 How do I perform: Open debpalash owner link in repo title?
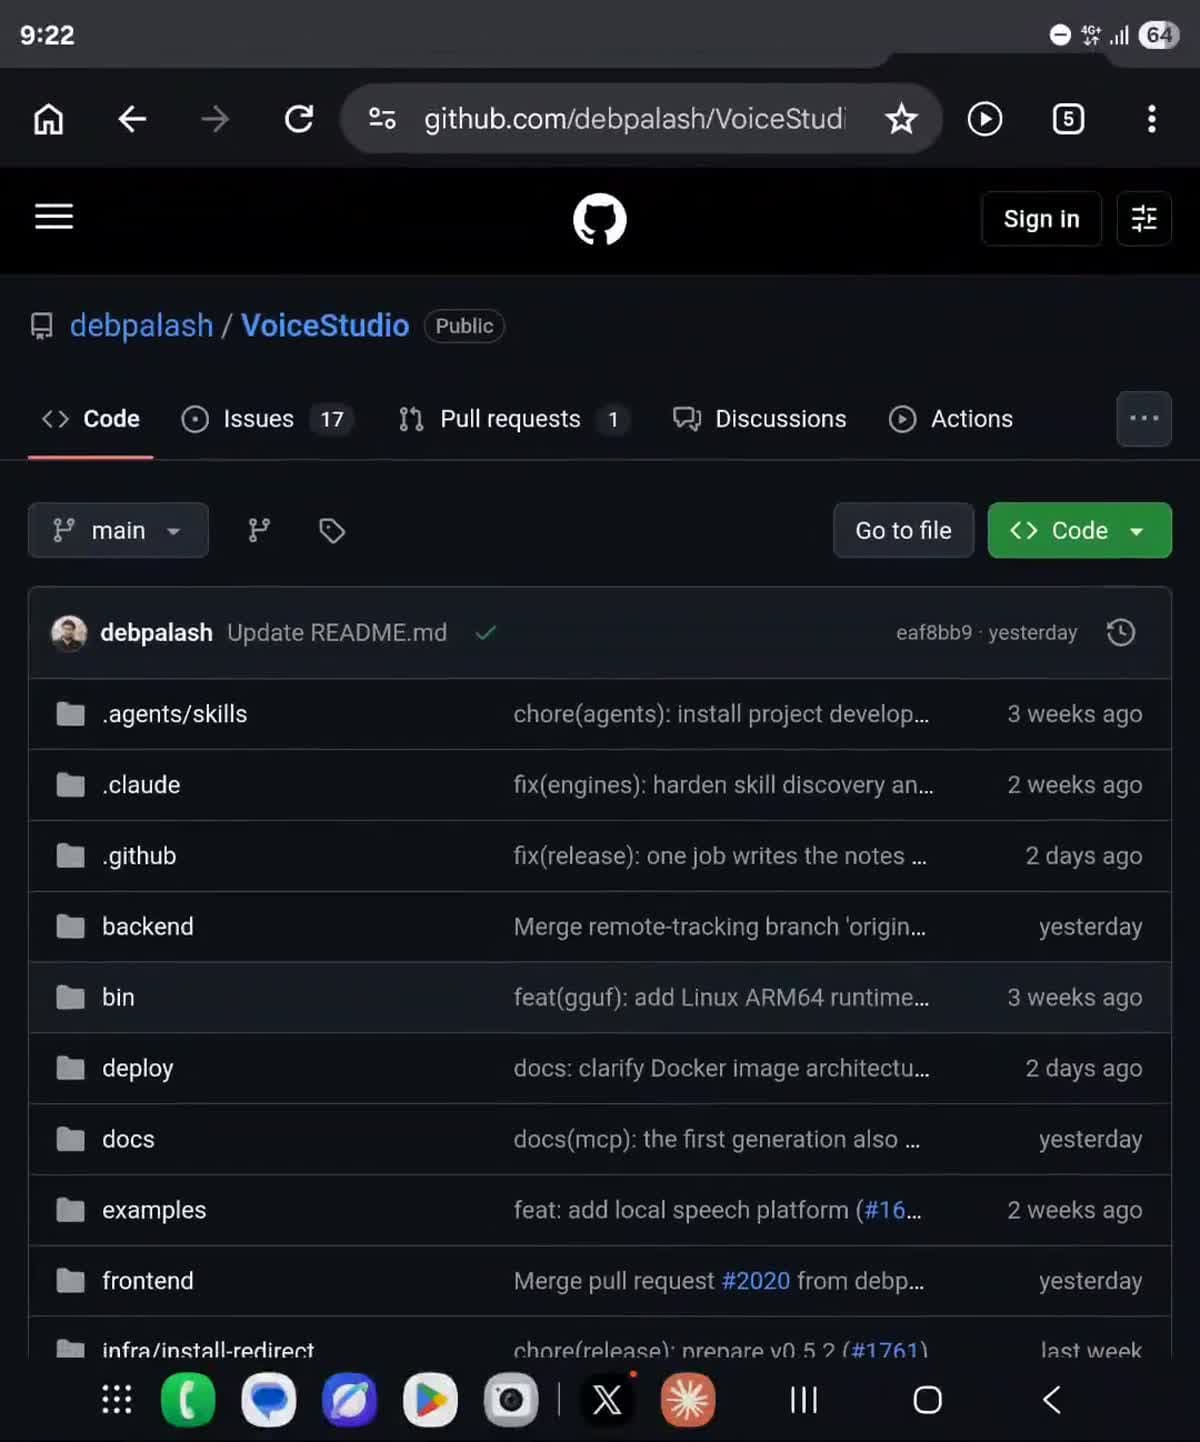[x=141, y=325]
